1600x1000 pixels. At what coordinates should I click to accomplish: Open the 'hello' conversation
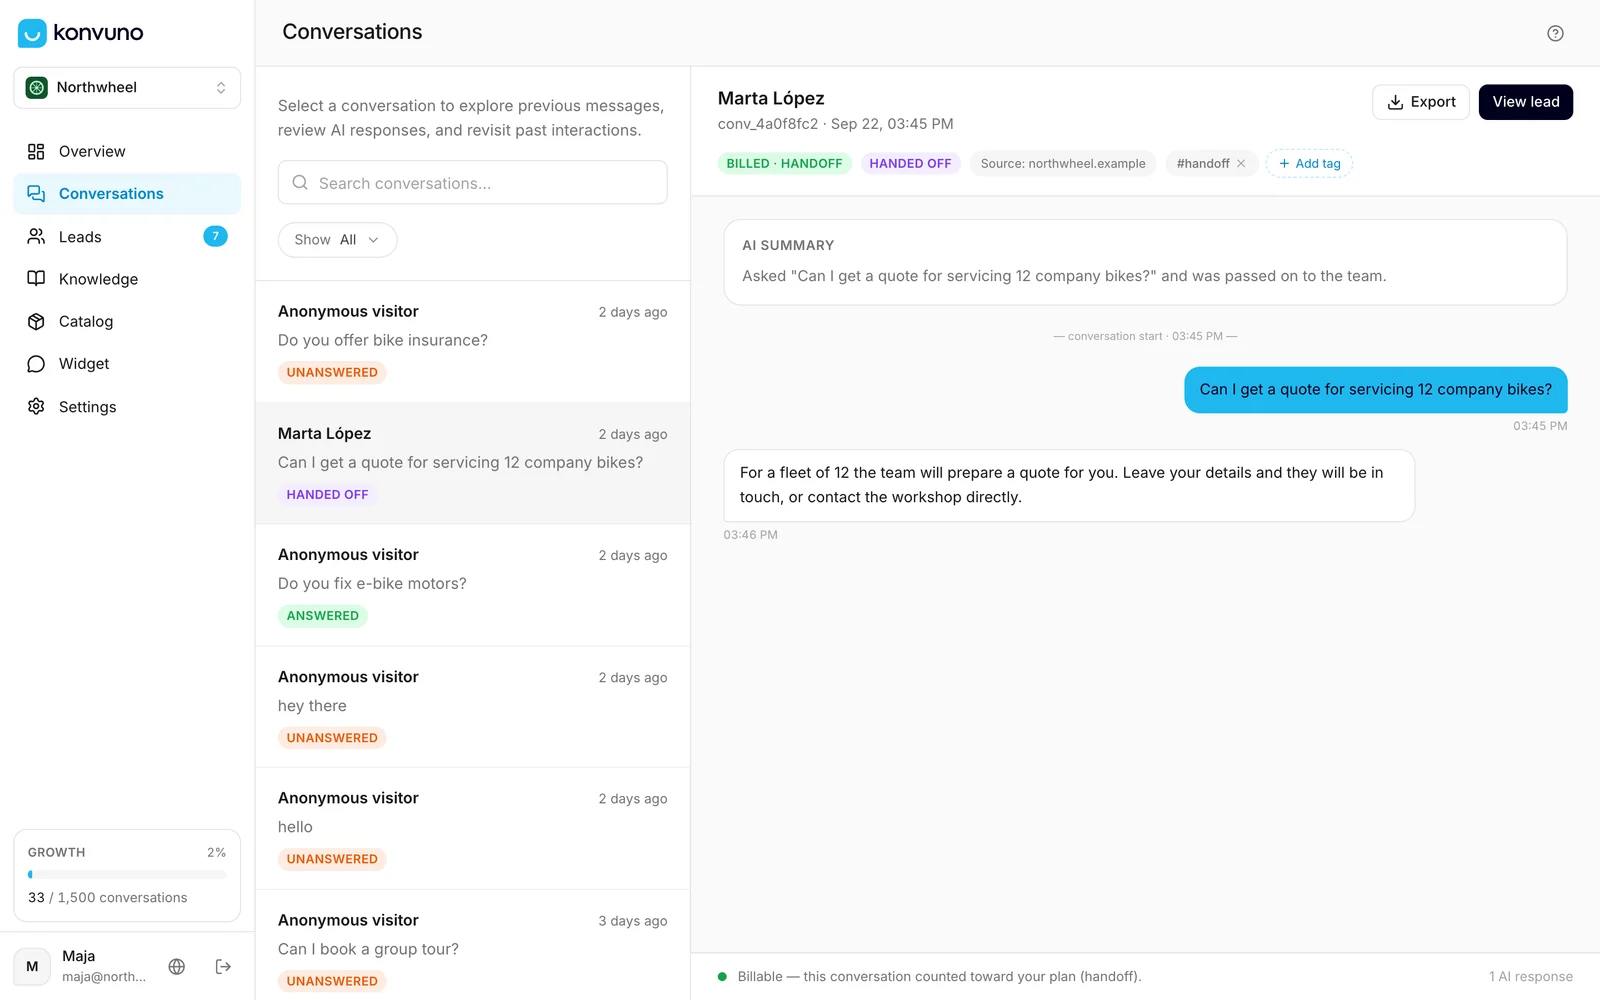click(x=473, y=829)
